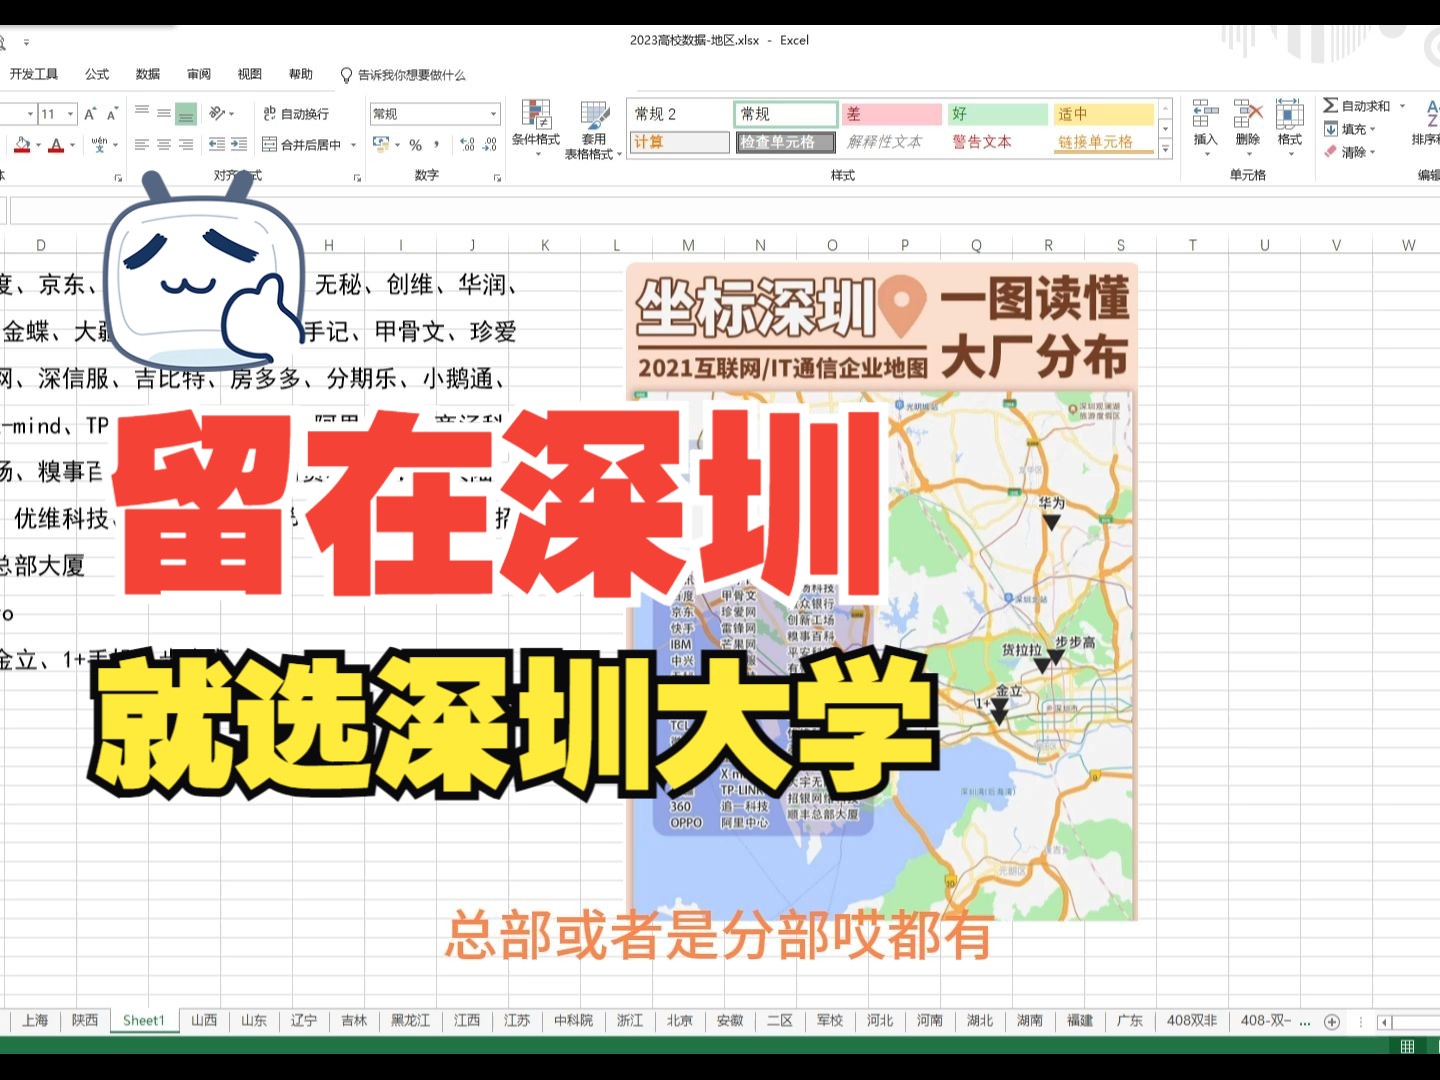
Task: Expand the cell styles gallery more arrow
Action: click(x=1165, y=150)
